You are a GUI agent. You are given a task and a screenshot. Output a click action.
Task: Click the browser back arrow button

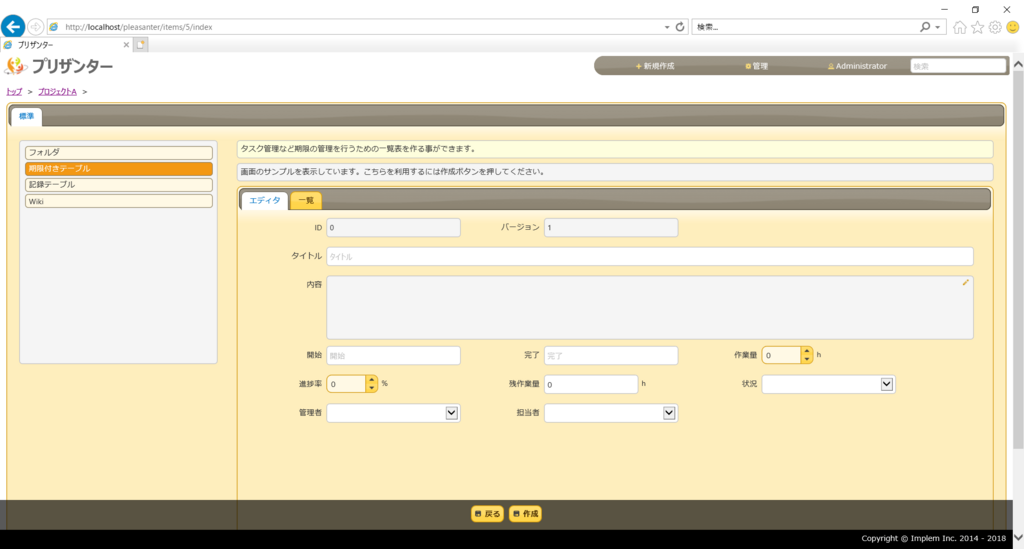click(13, 27)
